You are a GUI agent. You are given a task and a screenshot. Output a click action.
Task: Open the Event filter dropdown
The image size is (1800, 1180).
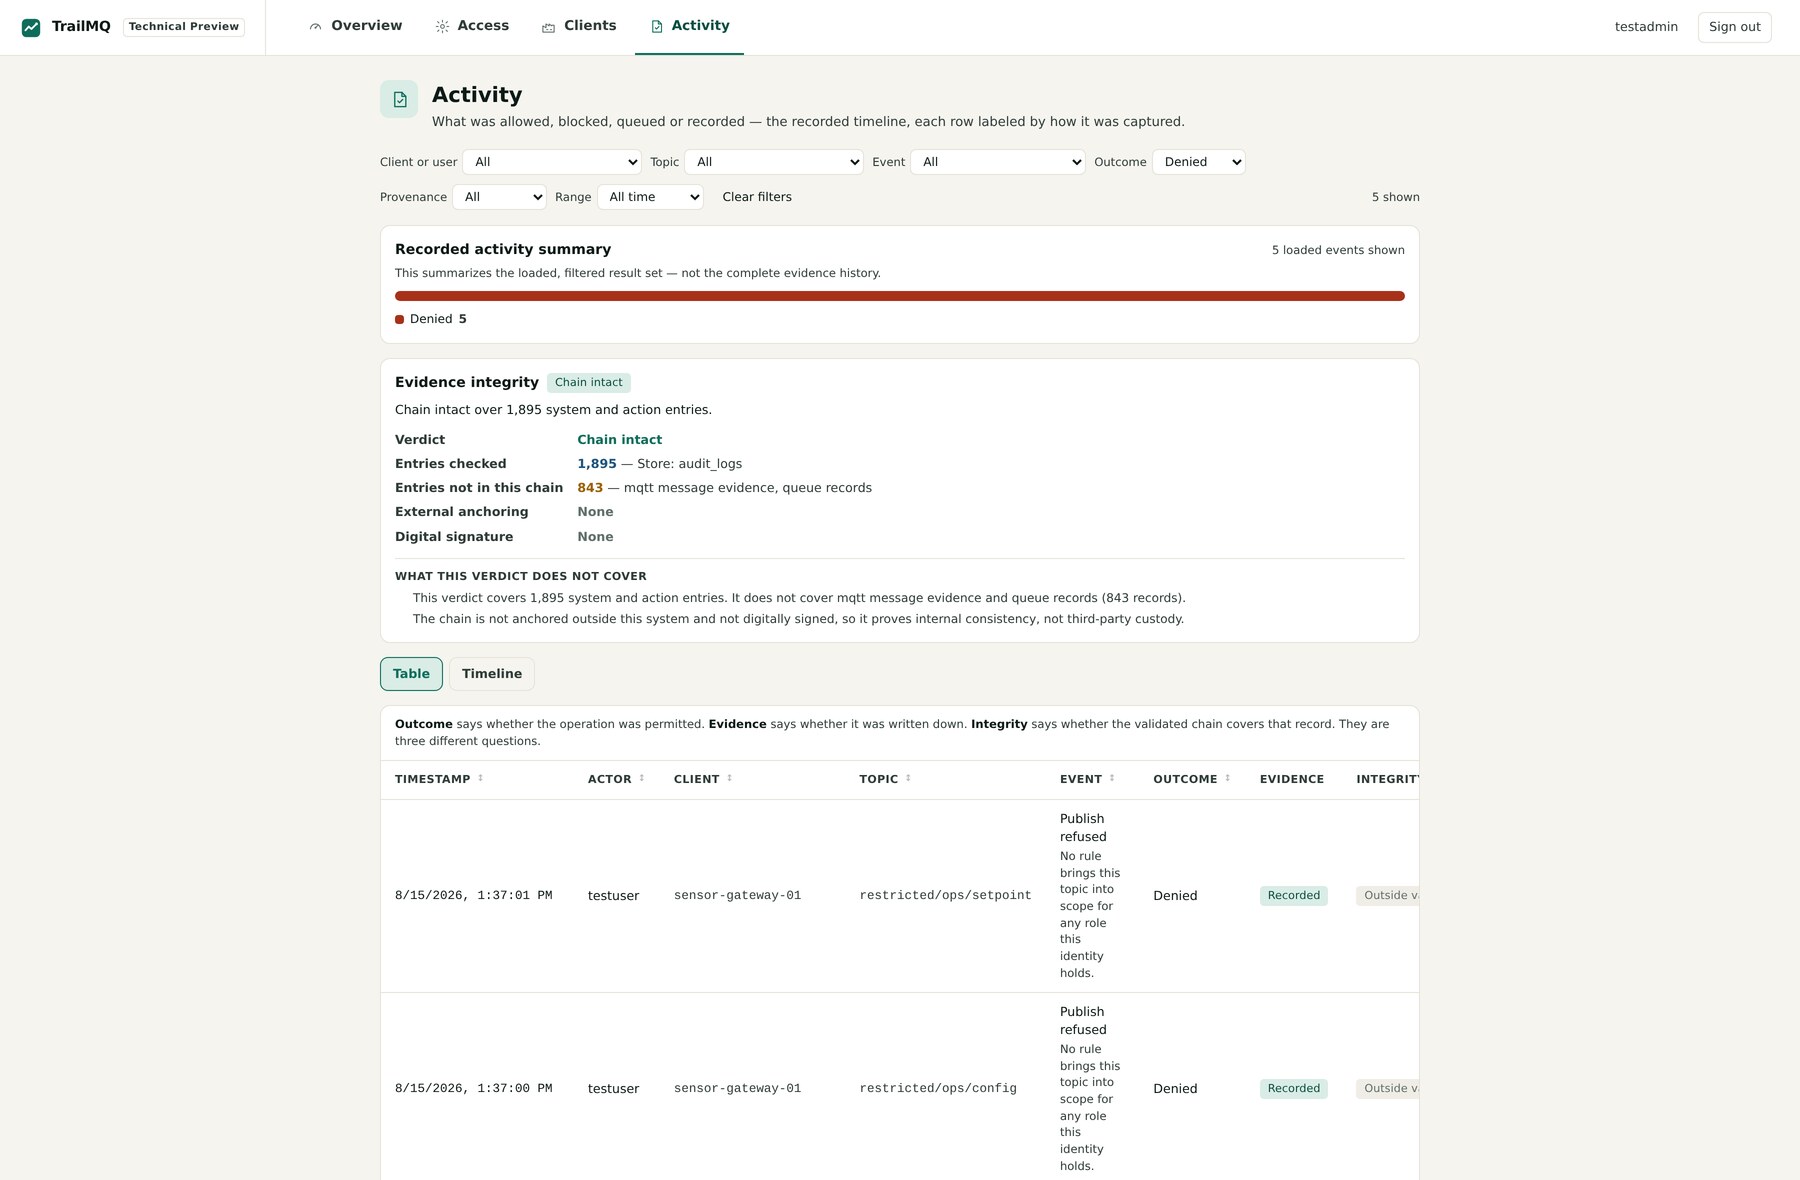(998, 162)
